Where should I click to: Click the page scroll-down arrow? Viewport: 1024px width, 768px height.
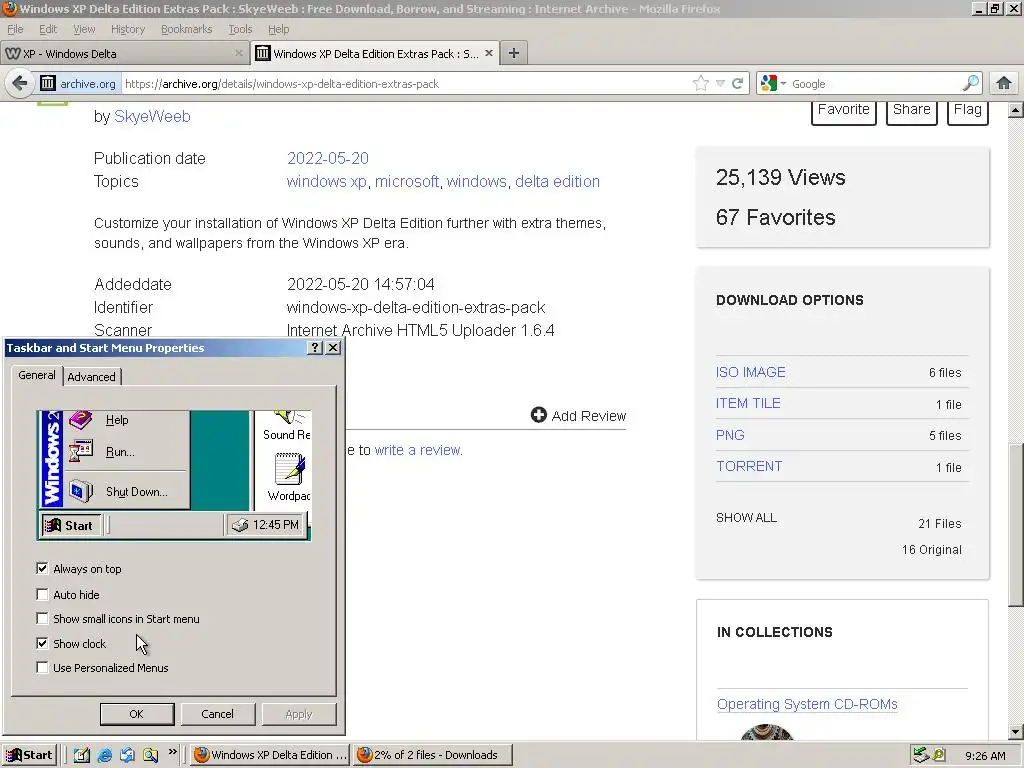(1015, 732)
